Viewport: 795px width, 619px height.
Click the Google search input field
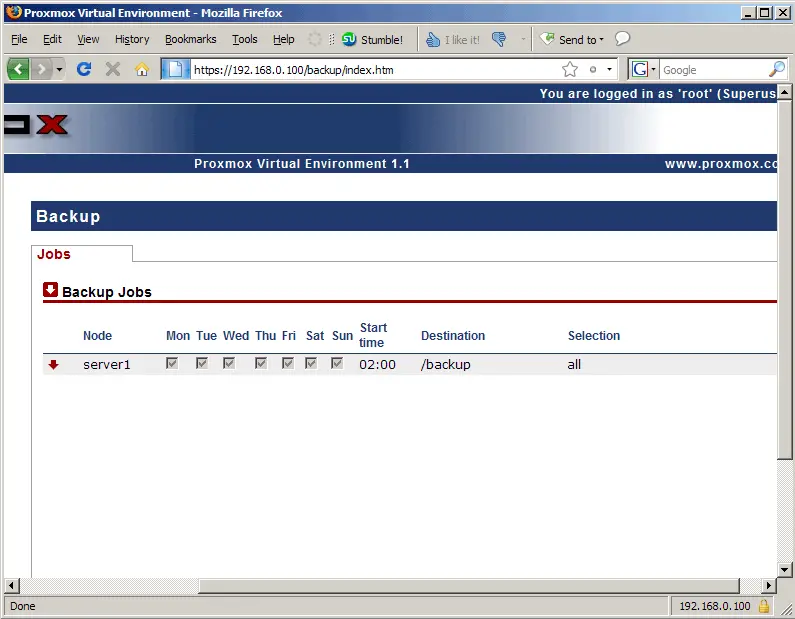[714, 69]
